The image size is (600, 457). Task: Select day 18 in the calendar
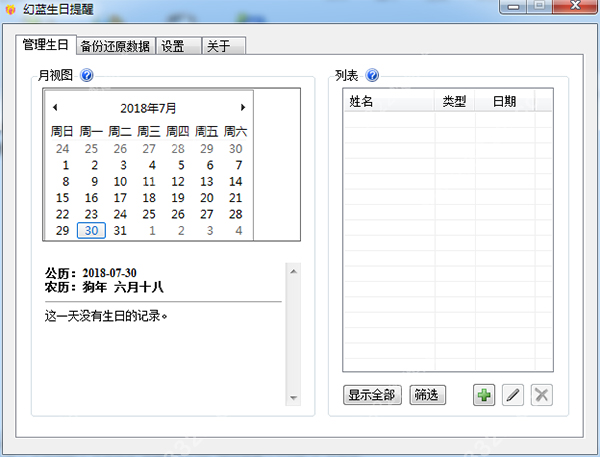coord(149,197)
